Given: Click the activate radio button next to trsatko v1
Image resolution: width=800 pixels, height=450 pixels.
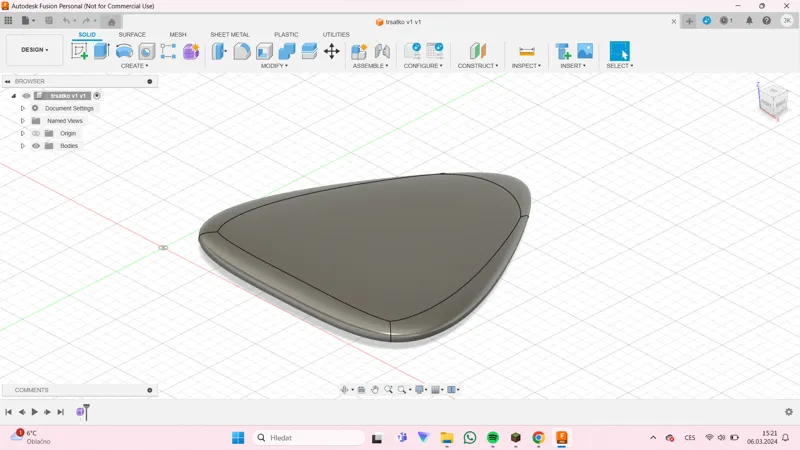Looking at the screenshot, I should (97, 95).
